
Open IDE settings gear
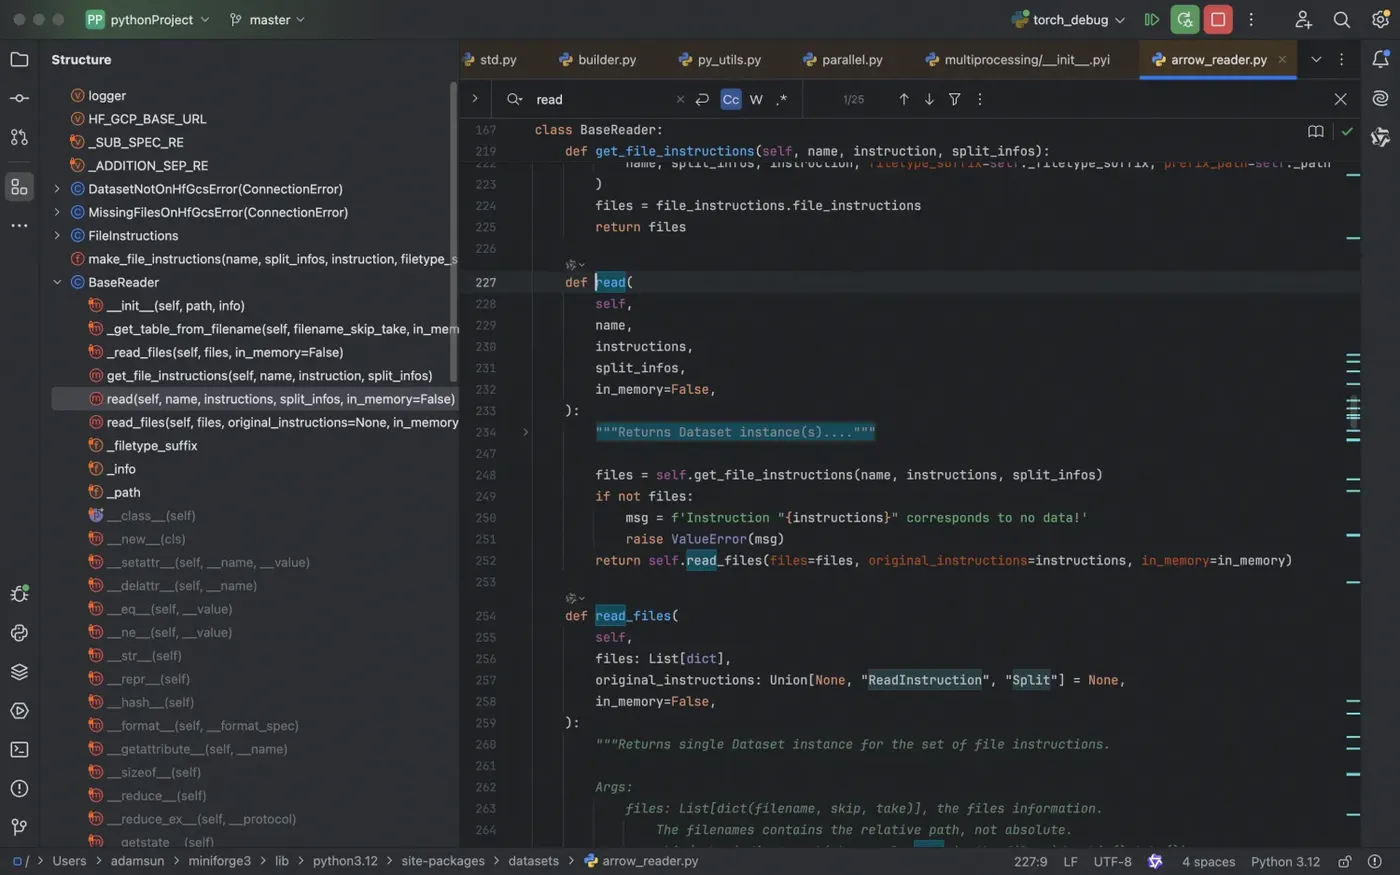pos(1380,20)
